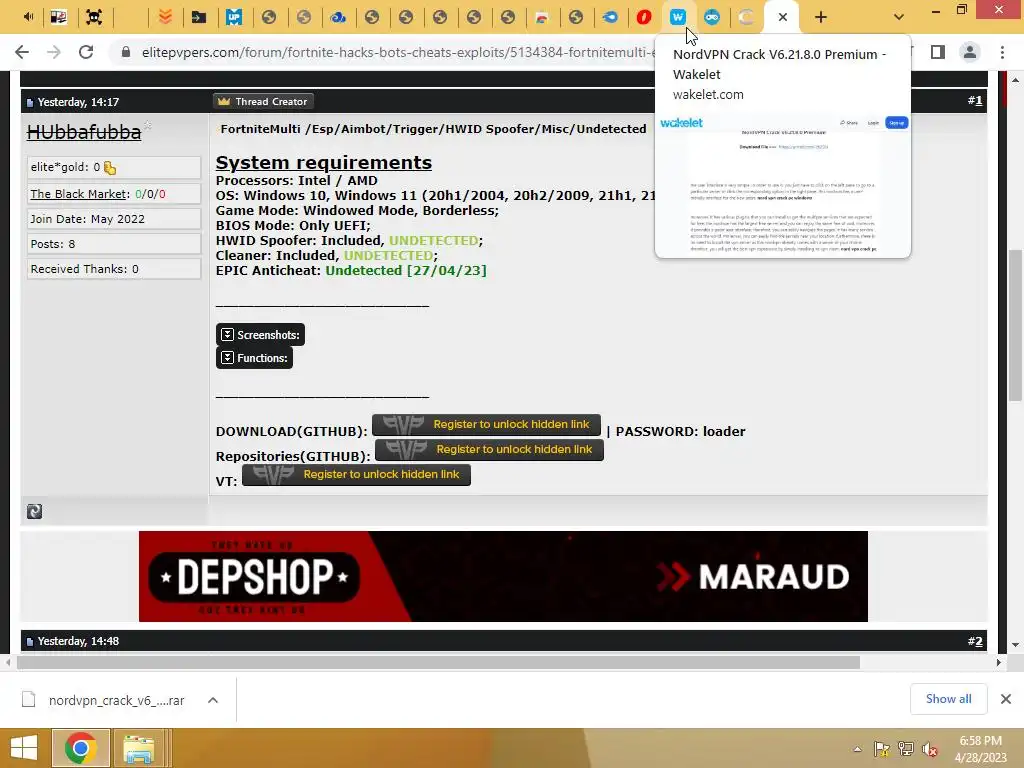The width and height of the screenshot is (1024, 768).
Task: Unlock the Repositories(GITHUB) hidden link
Action: pyautogui.click(x=489, y=449)
